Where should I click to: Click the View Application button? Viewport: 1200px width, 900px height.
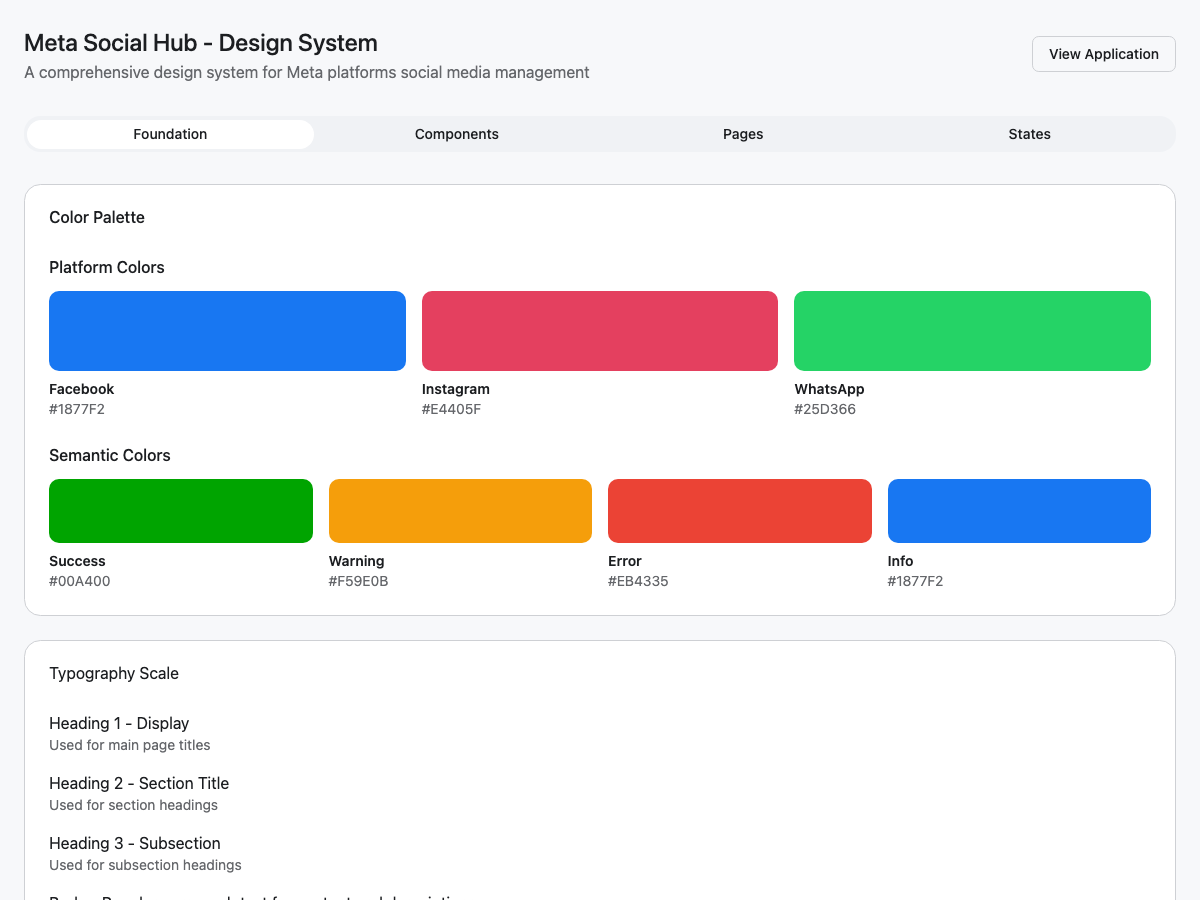coord(1104,54)
